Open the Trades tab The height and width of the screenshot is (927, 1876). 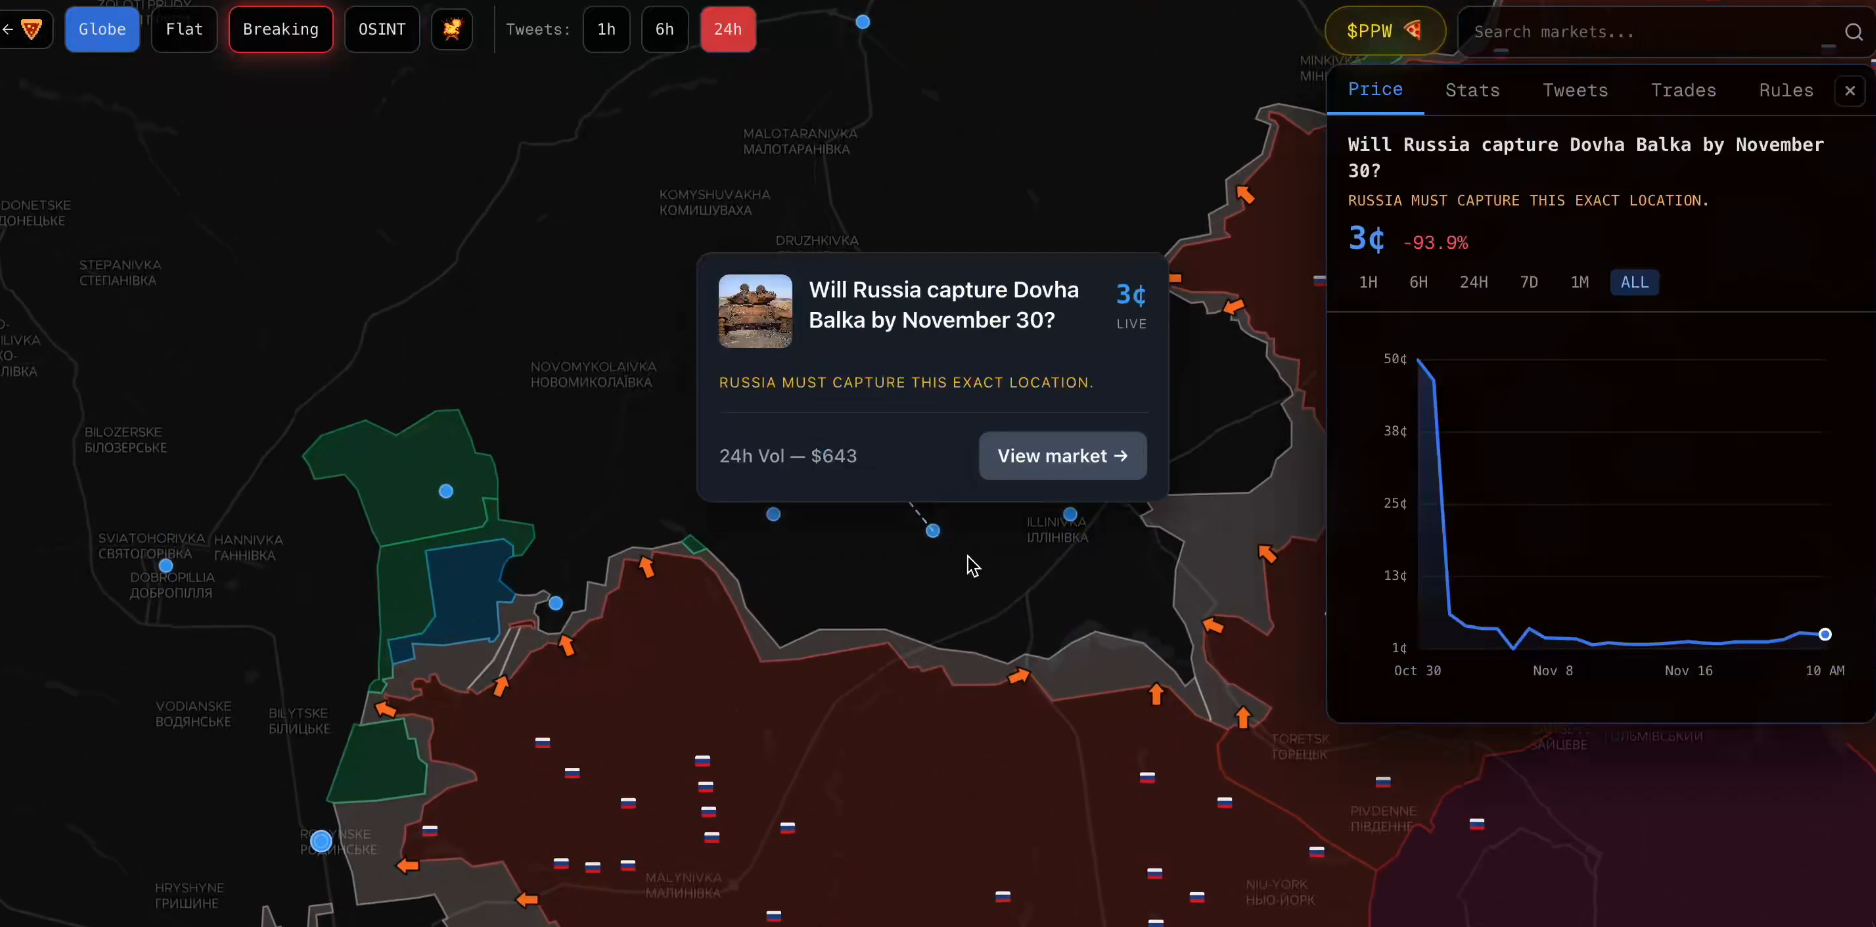(1683, 91)
